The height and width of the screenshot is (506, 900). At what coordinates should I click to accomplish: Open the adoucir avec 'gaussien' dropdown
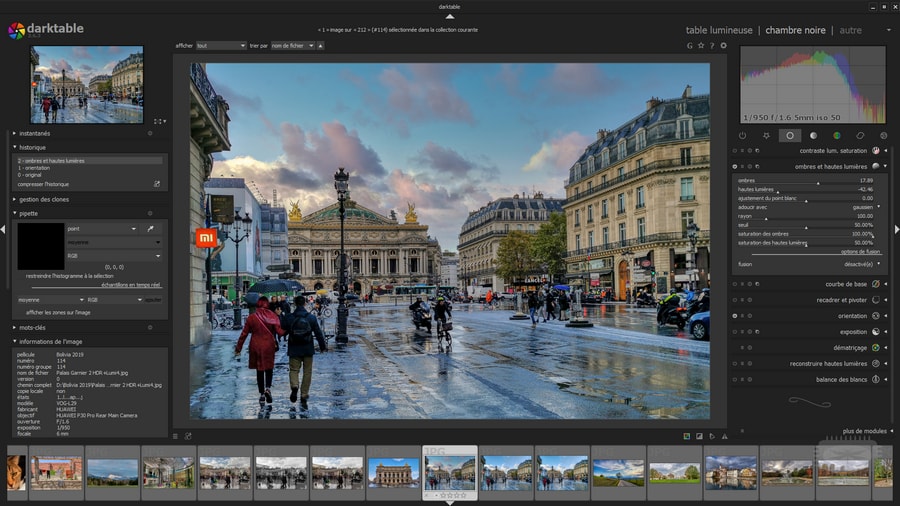tap(809, 207)
